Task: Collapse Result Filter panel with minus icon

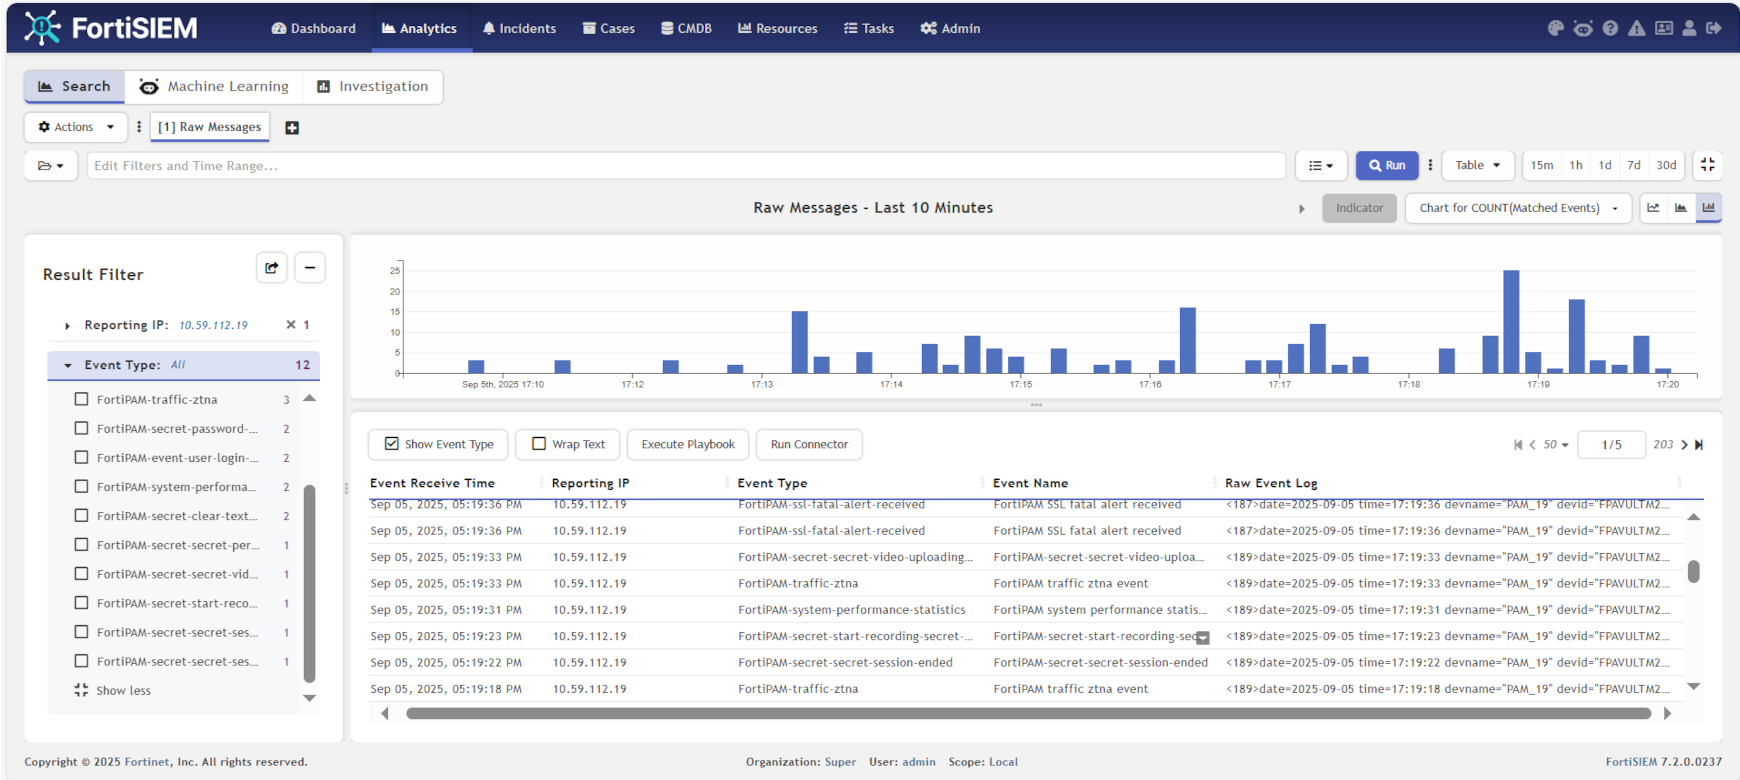Action: tap(310, 268)
